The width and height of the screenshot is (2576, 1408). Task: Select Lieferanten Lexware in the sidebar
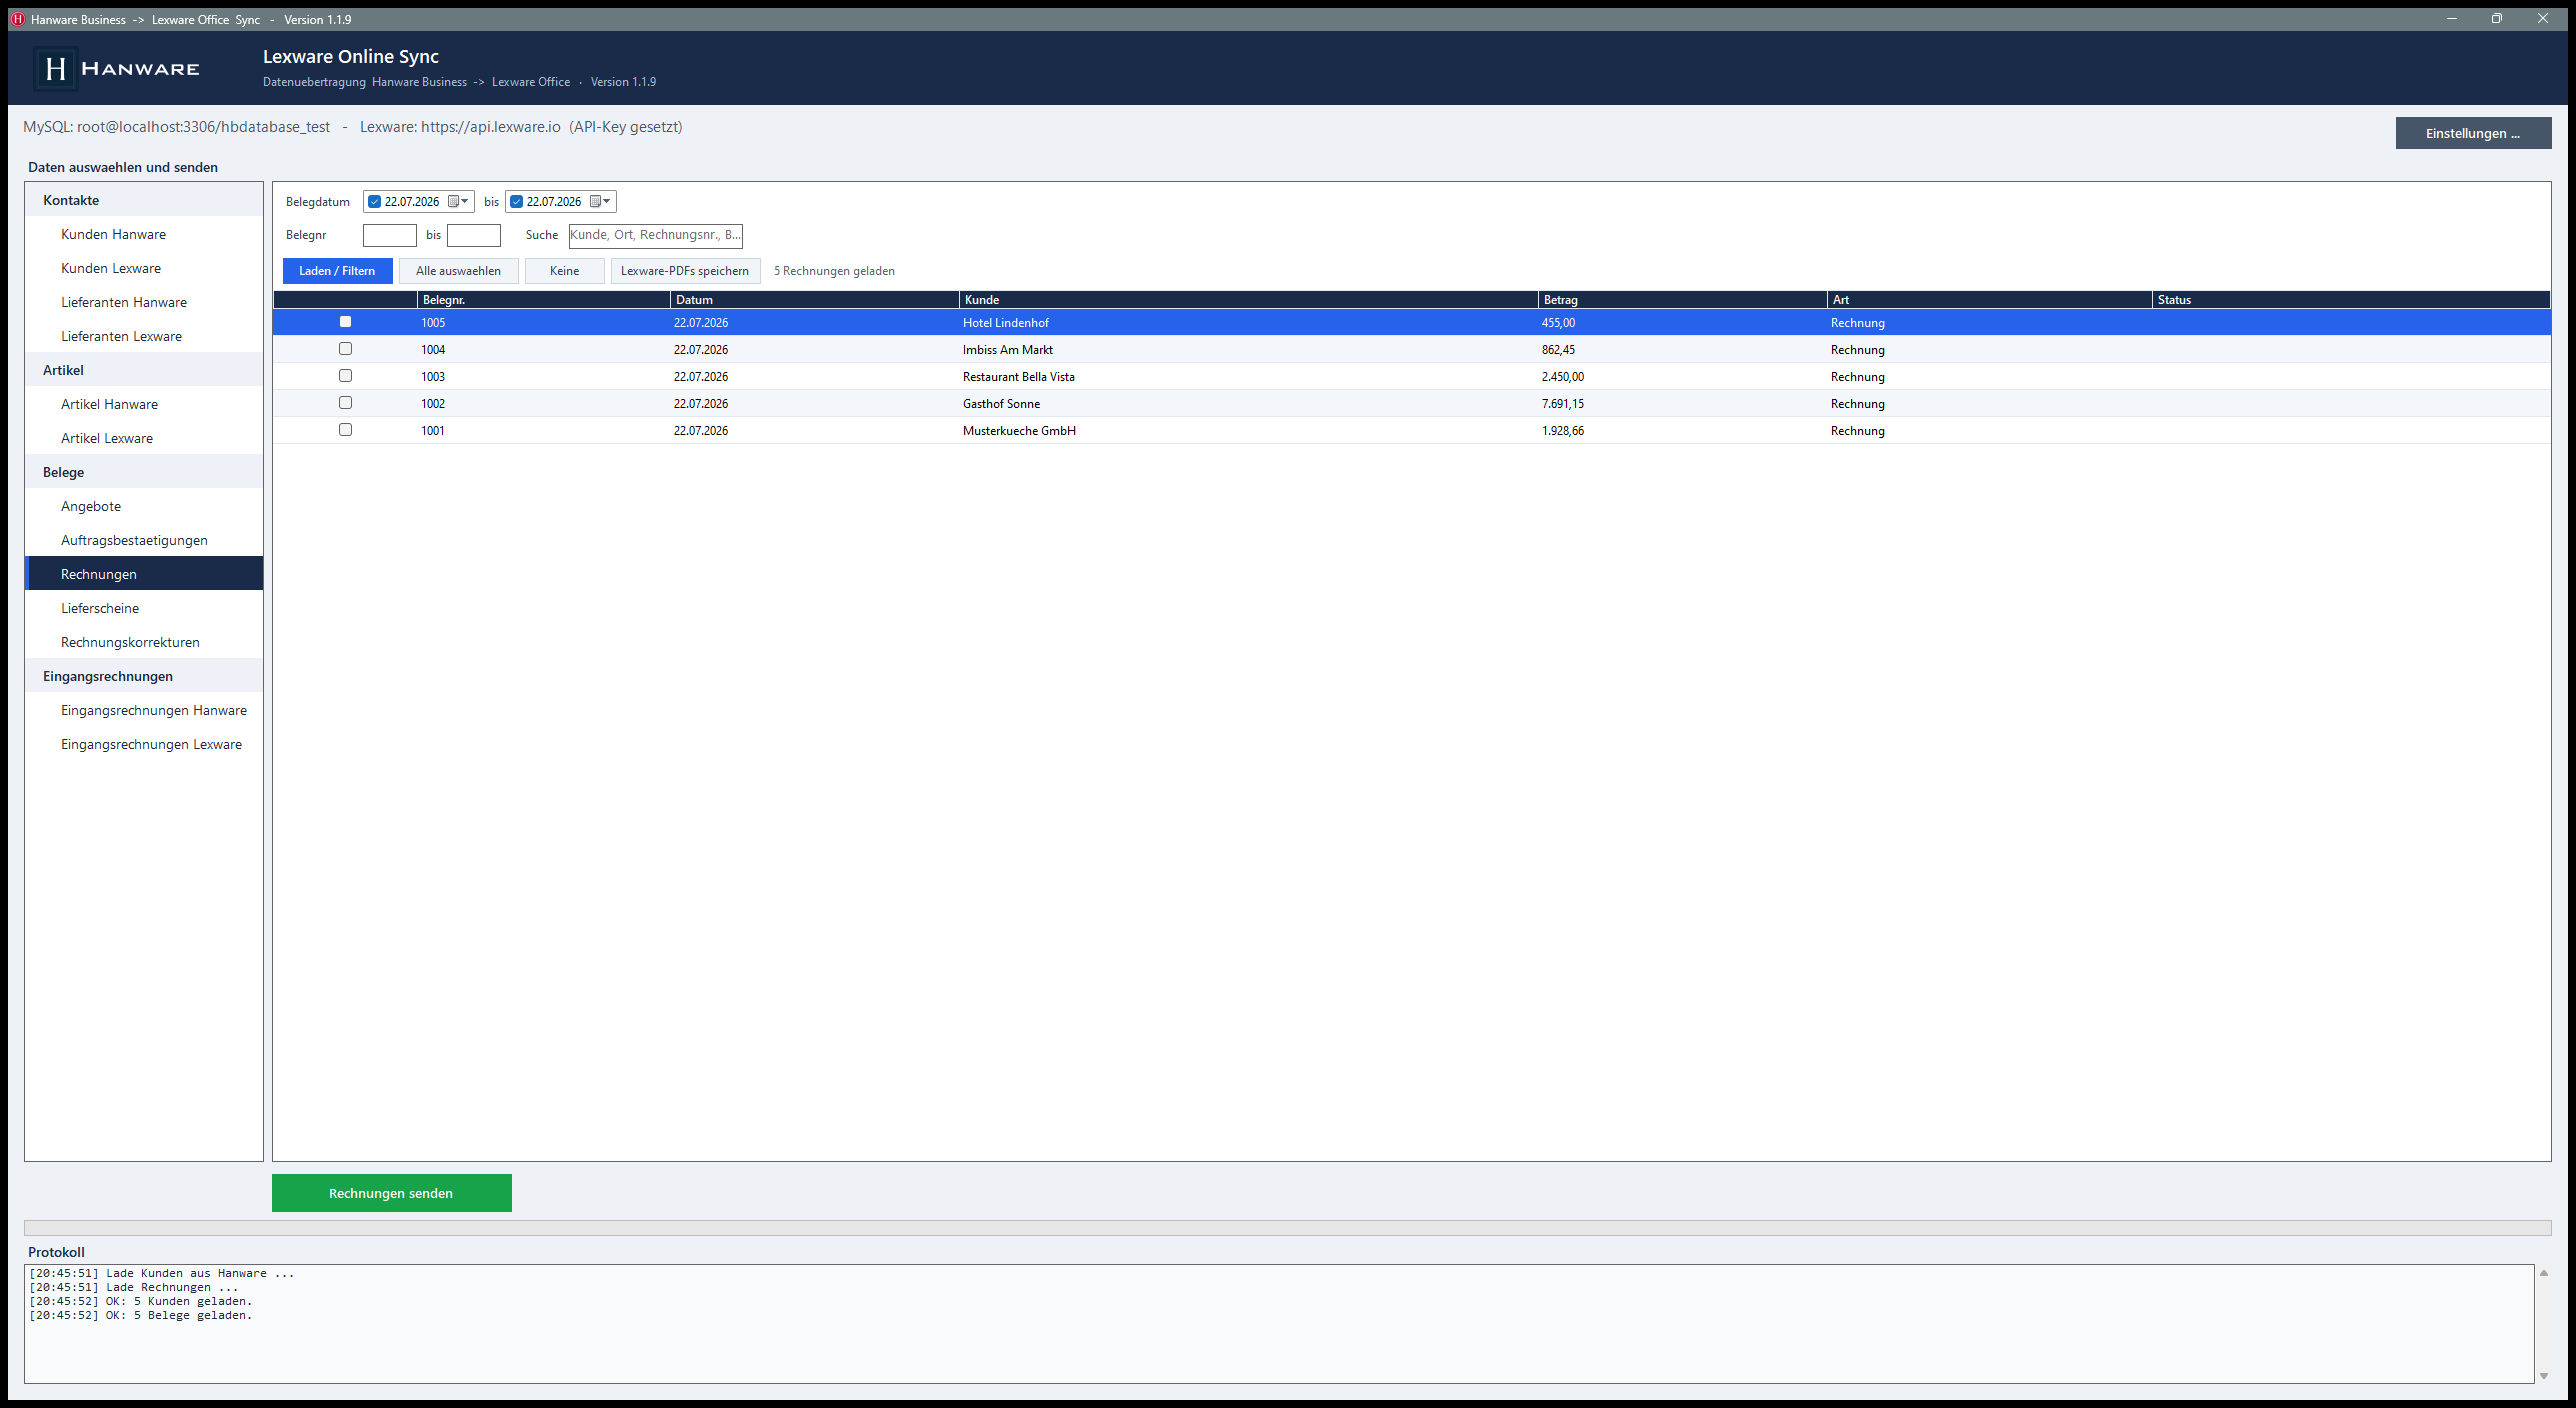point(144,336)
